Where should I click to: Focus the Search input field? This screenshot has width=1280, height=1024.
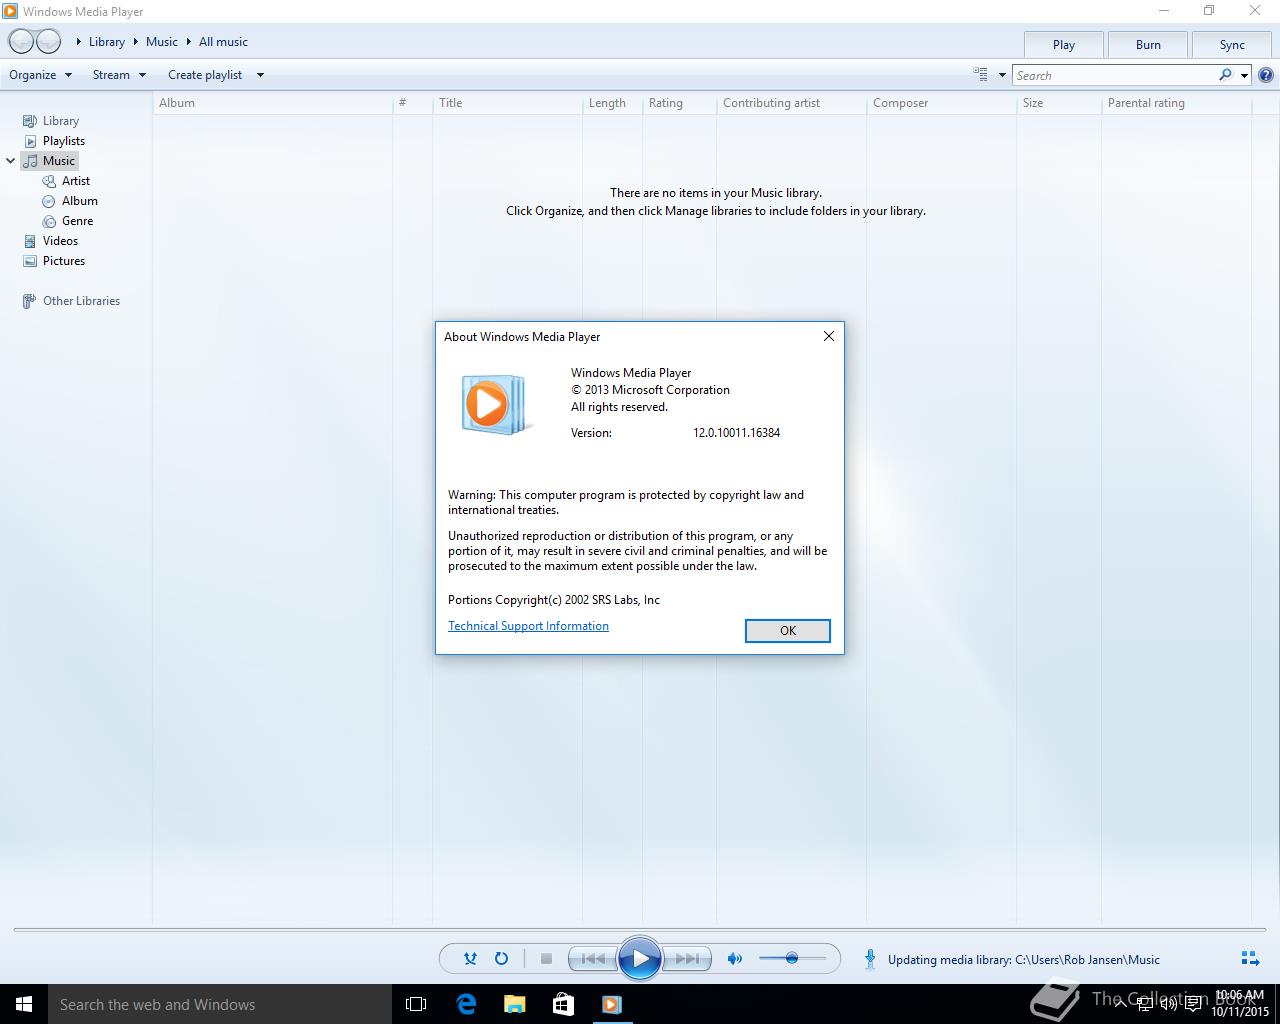[x=1114, y=75]
